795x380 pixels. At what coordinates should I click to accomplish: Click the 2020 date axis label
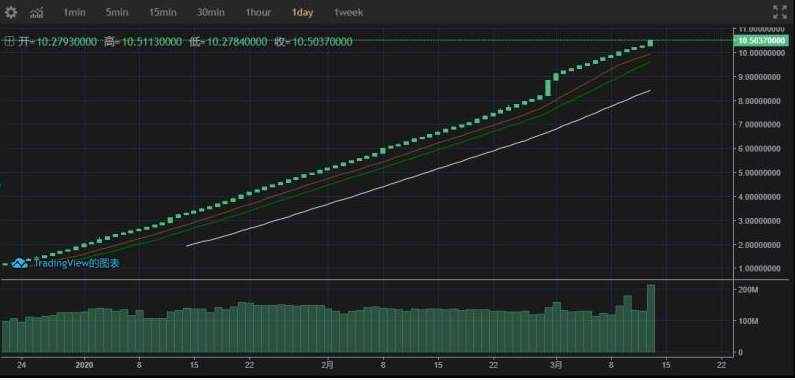tap(84, 364)
